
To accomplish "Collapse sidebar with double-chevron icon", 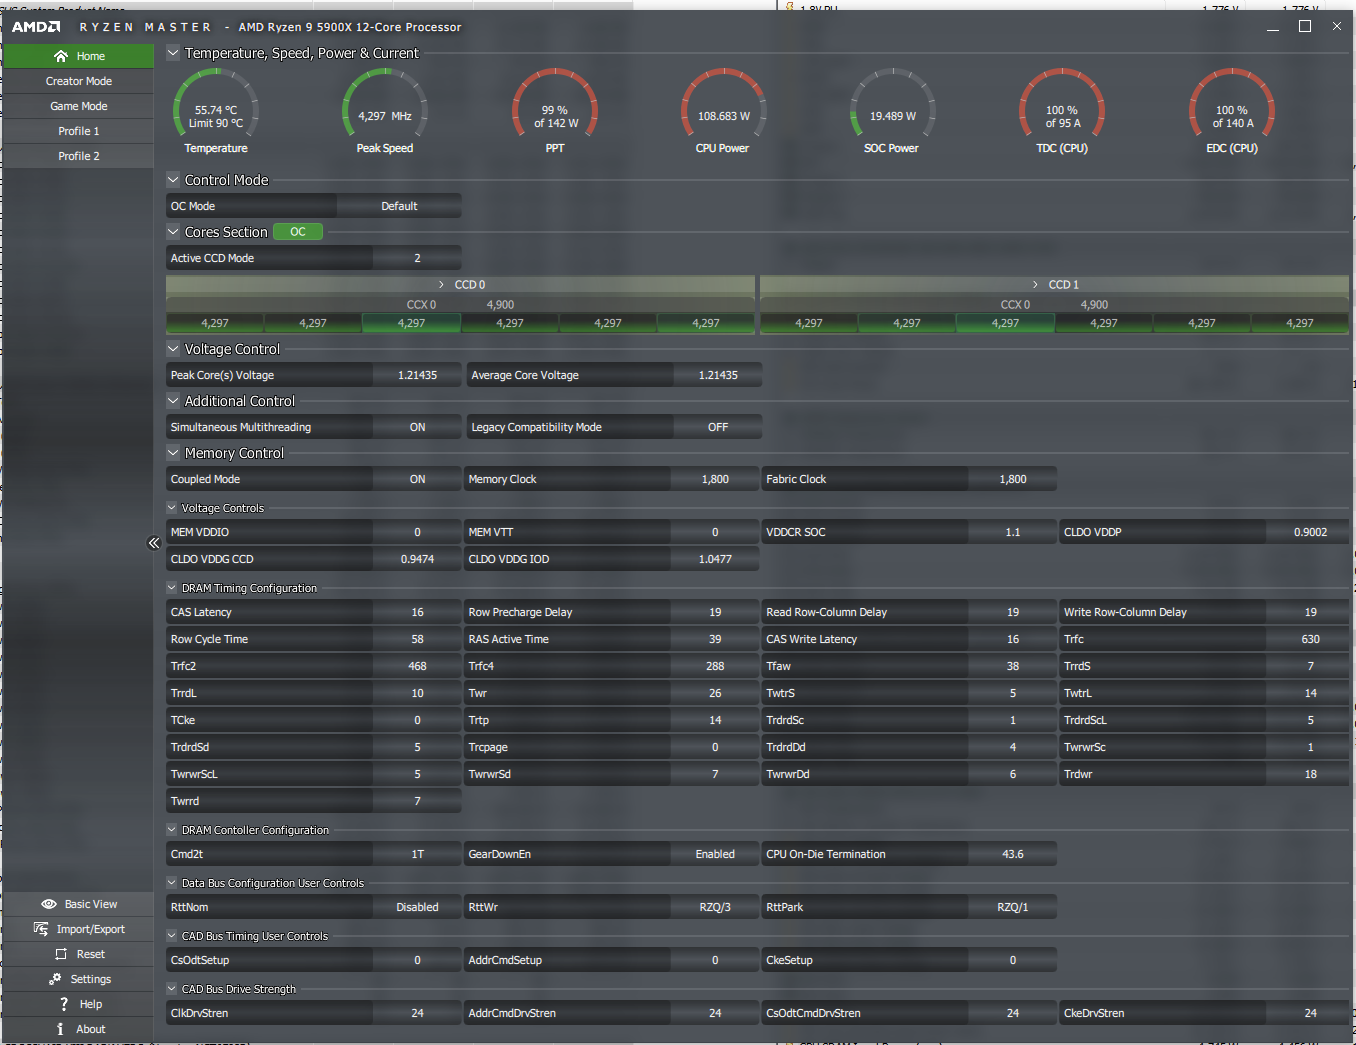I will click(154, 543).
